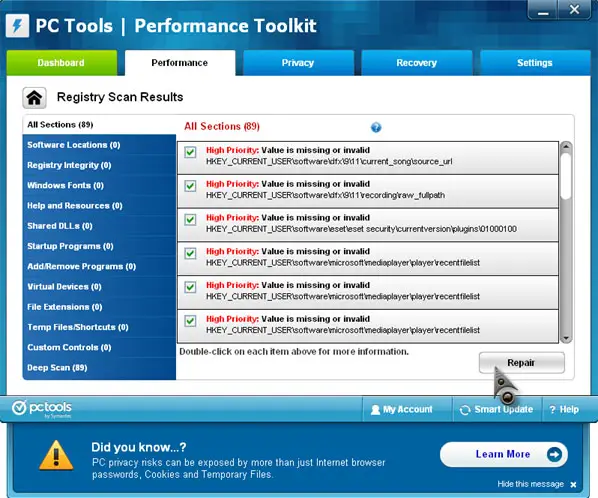Uncheck the eset security plugins registry entry

tap(190, 220)
